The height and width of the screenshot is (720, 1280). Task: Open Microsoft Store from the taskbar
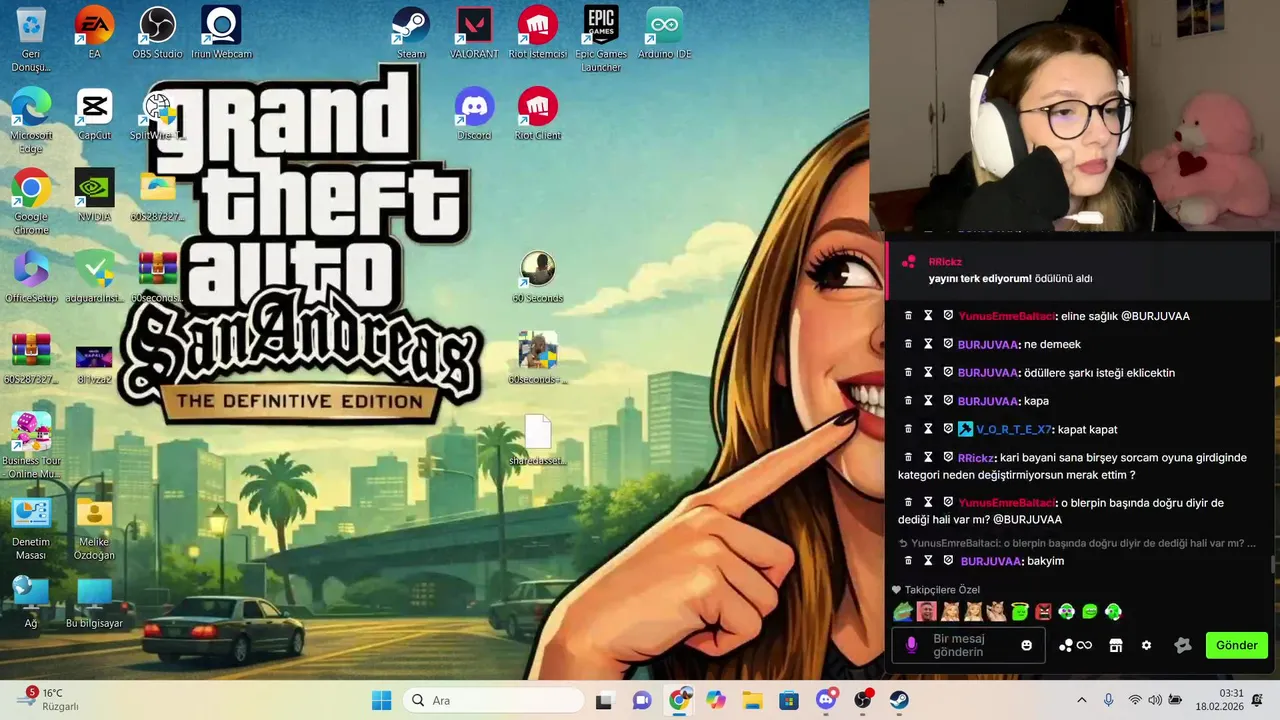789,700
